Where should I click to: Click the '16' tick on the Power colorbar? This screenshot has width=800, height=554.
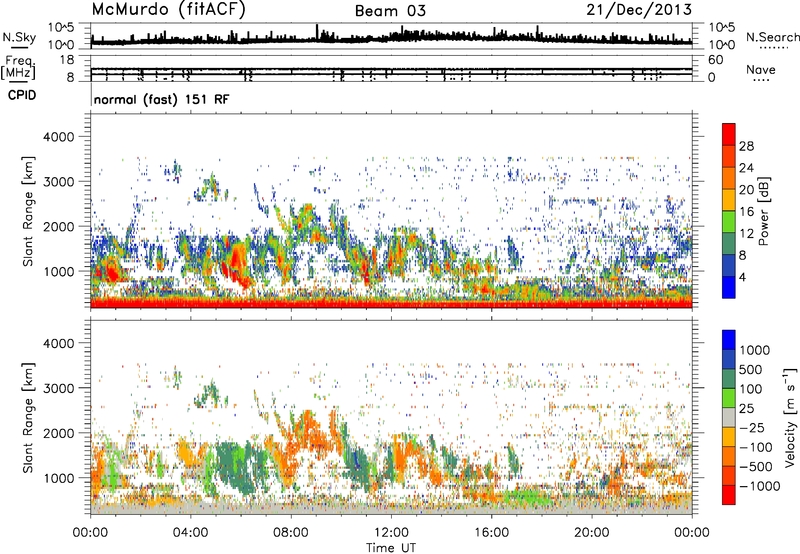(x=746, y=212)
